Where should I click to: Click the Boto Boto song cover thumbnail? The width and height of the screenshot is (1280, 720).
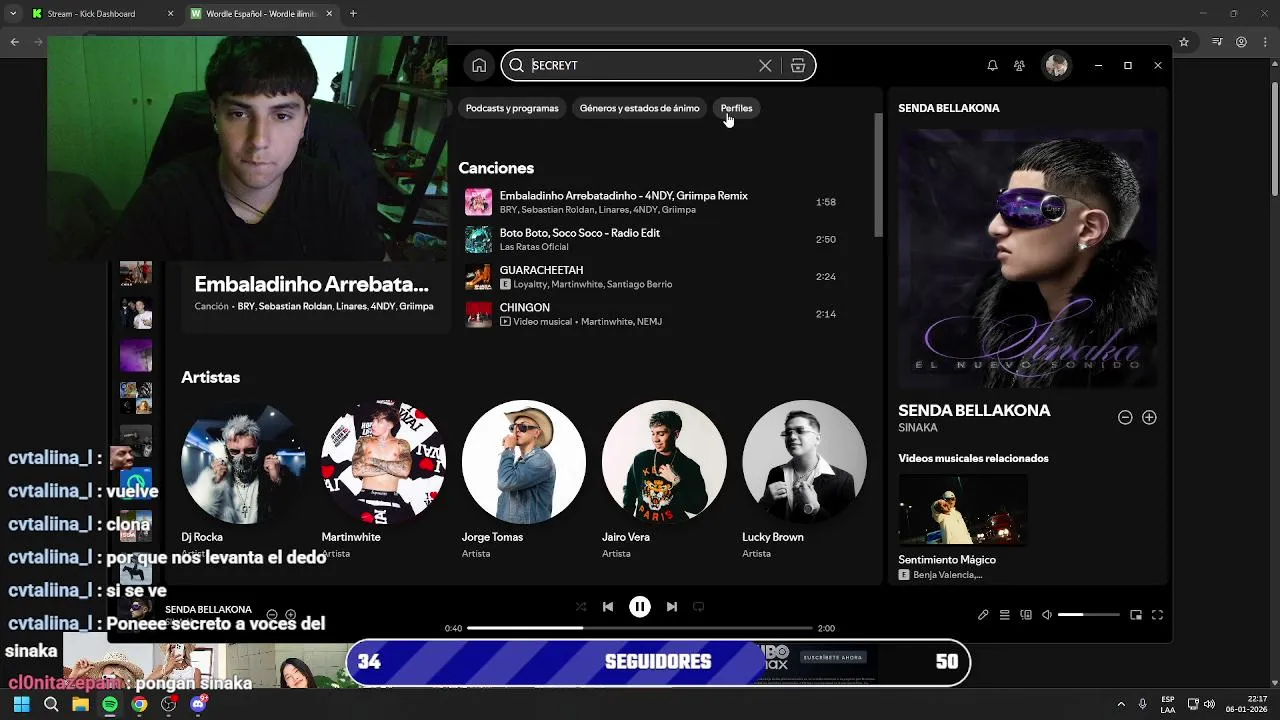[478, 239]
